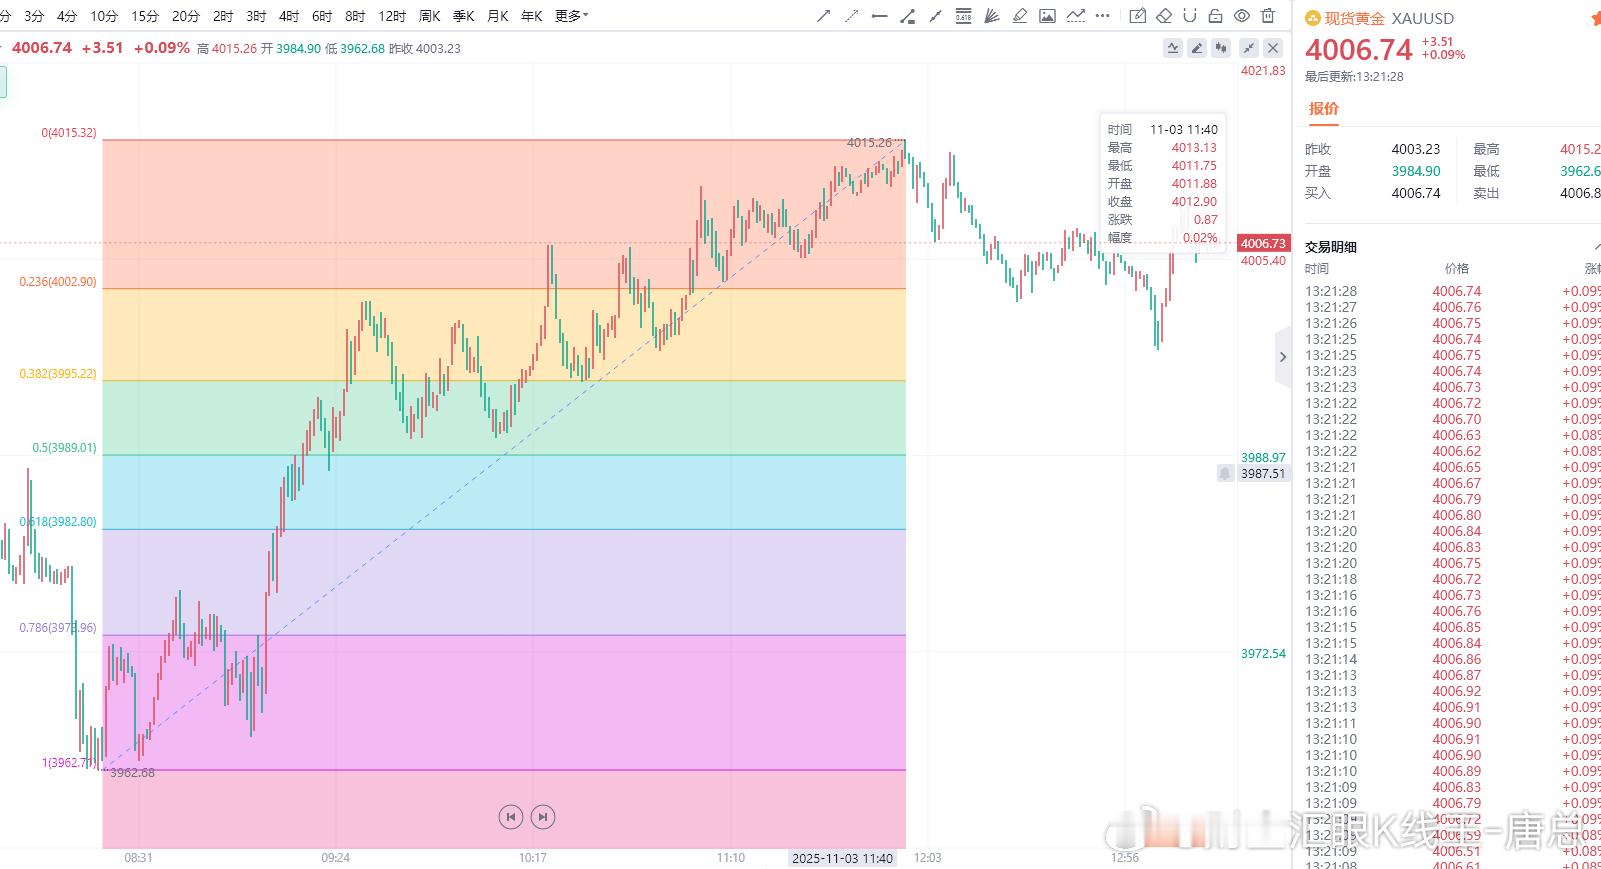Click the 0.382(3995.22) Fibonacci level label

coord(58,374)
